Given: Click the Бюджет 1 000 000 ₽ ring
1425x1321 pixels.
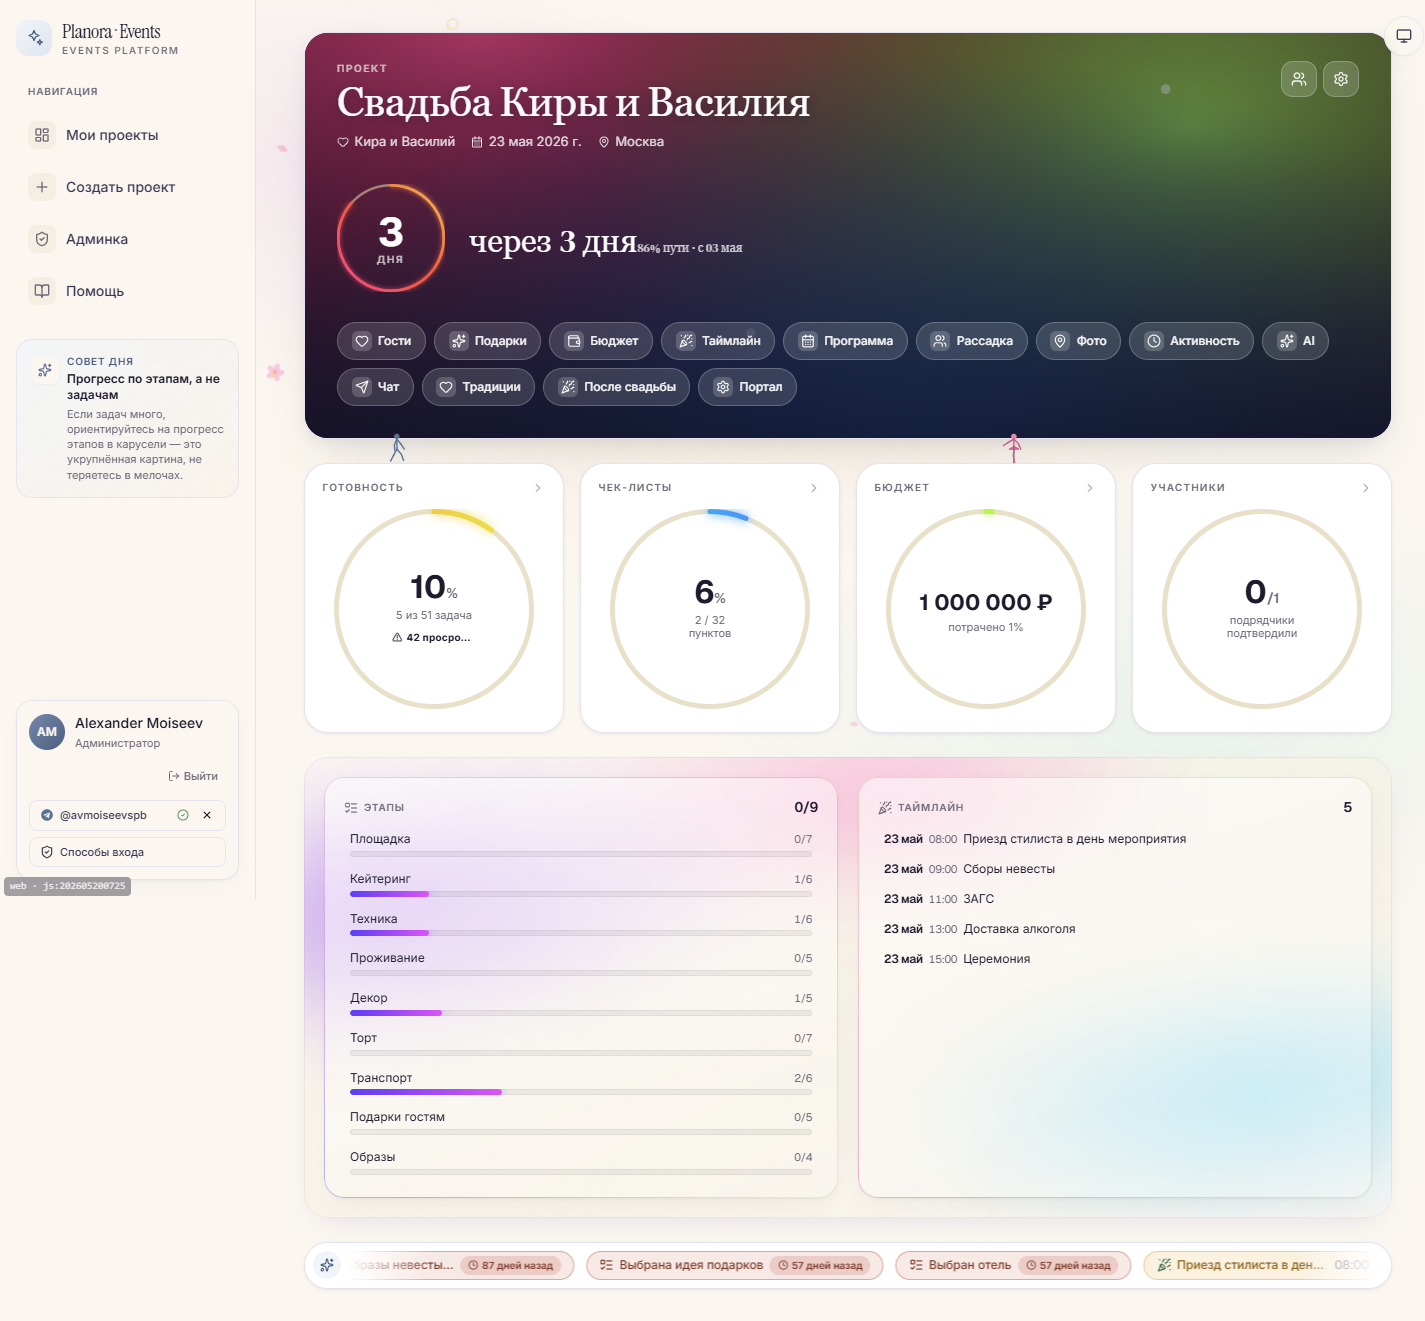Looking at the screenshot, I should 986,609.
